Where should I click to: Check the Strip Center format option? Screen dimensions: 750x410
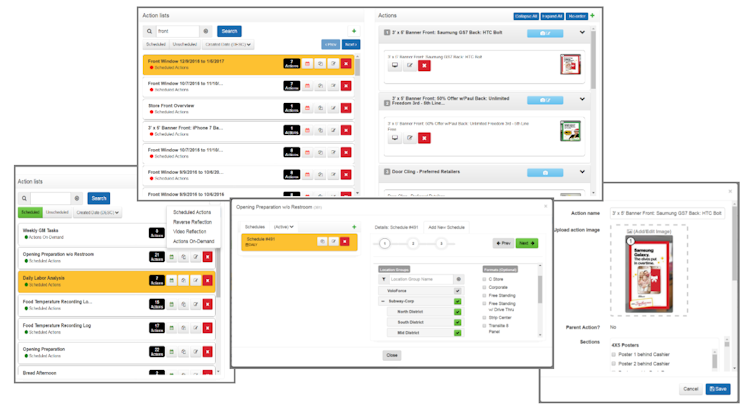coord(485,318)
